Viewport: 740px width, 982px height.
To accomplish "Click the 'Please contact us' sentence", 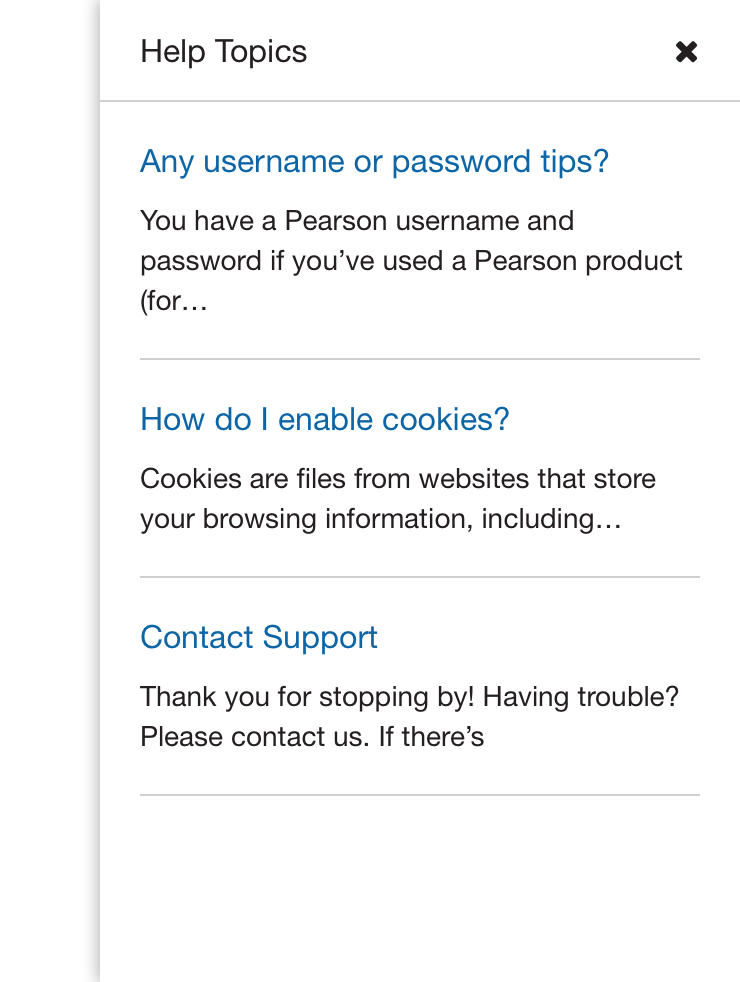I will coord(254,737).
